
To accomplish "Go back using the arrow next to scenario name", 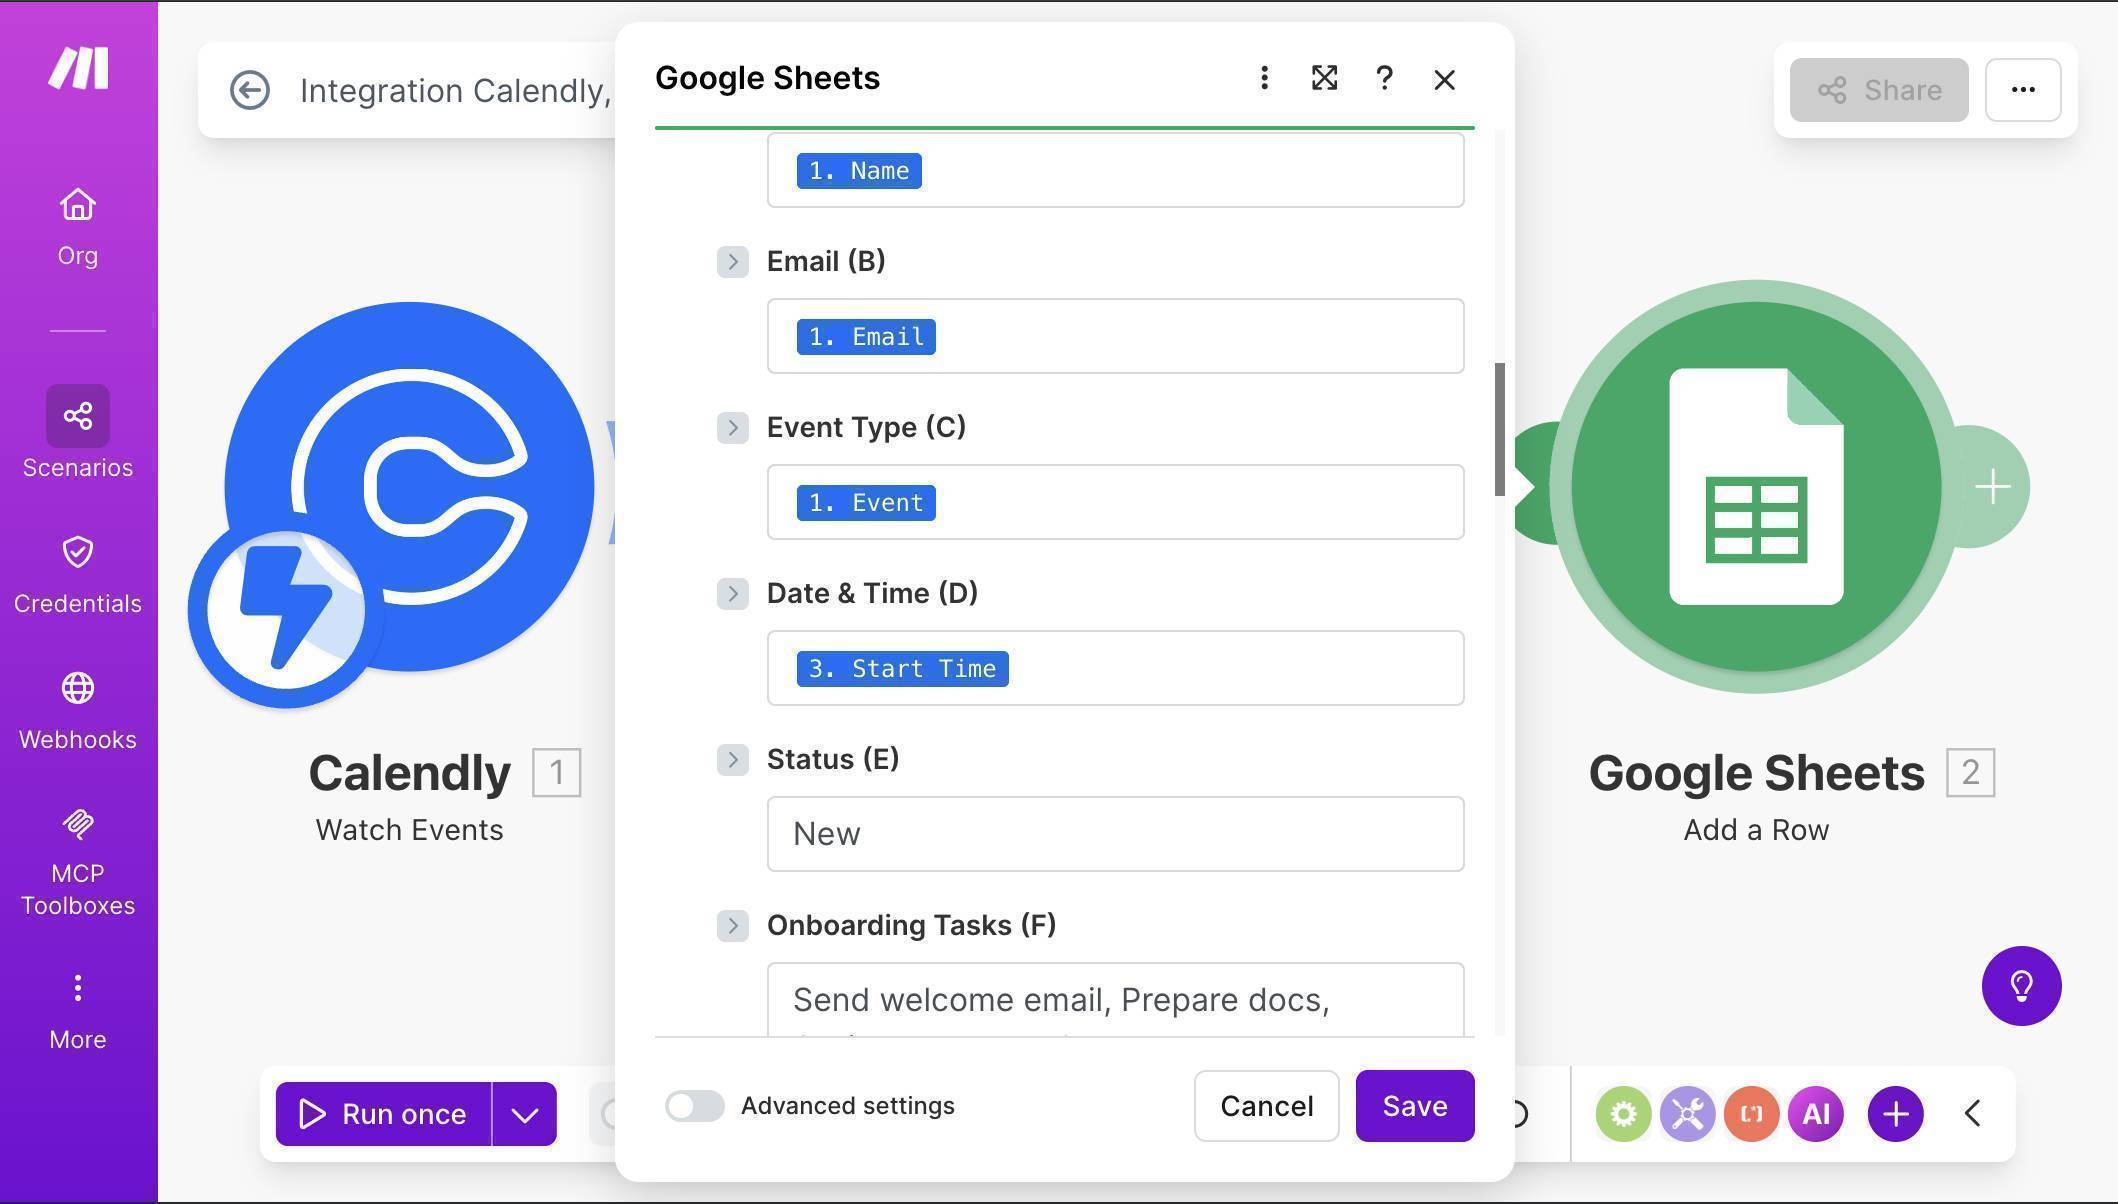I will (250, 90).
